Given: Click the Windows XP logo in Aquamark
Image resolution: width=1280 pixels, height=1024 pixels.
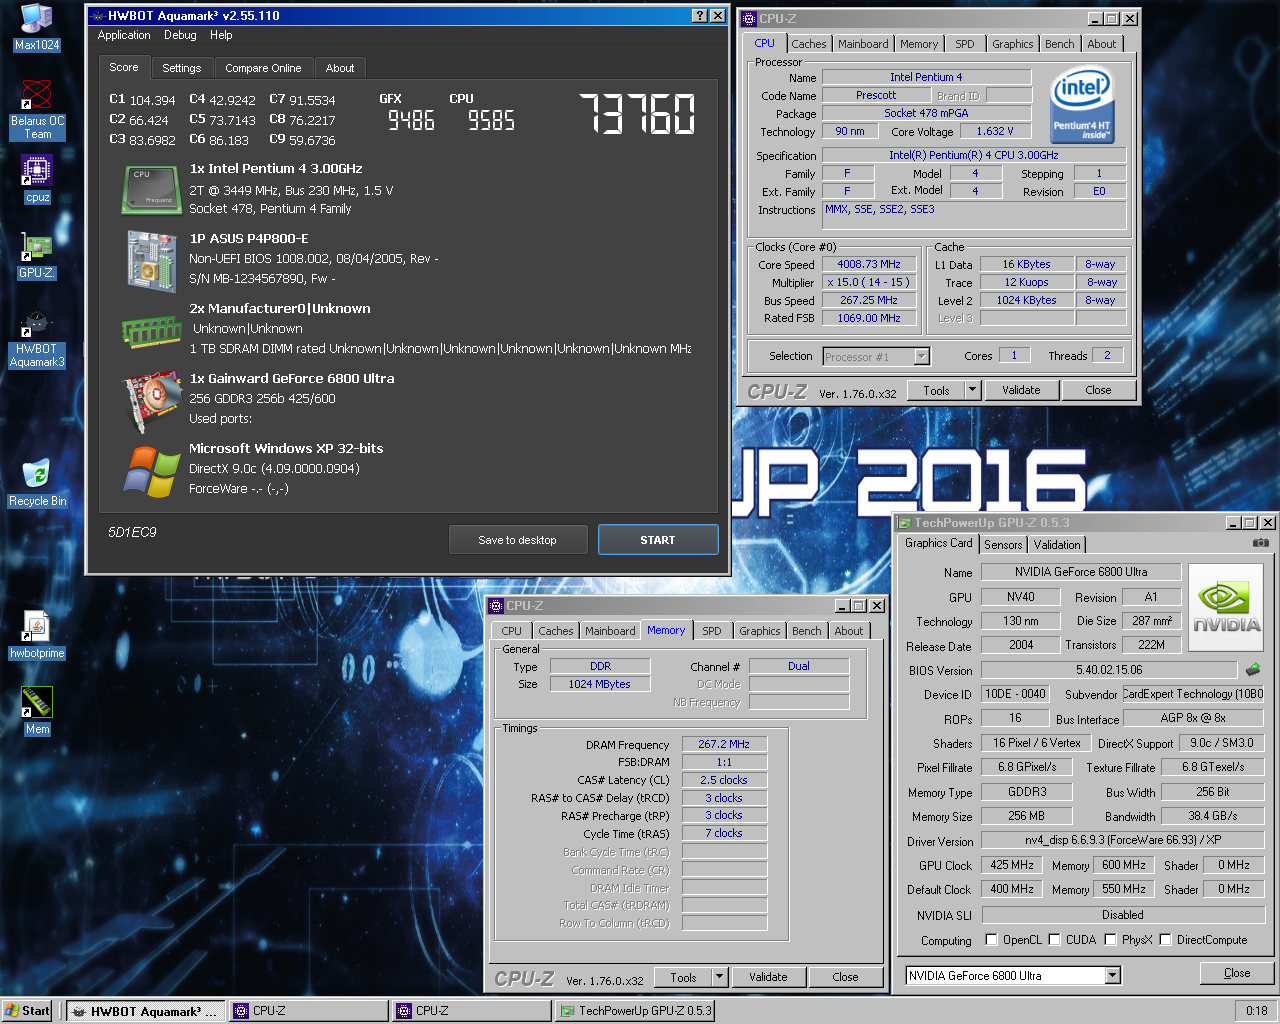Looking at the screenshot, I should [x=152, y=471].
